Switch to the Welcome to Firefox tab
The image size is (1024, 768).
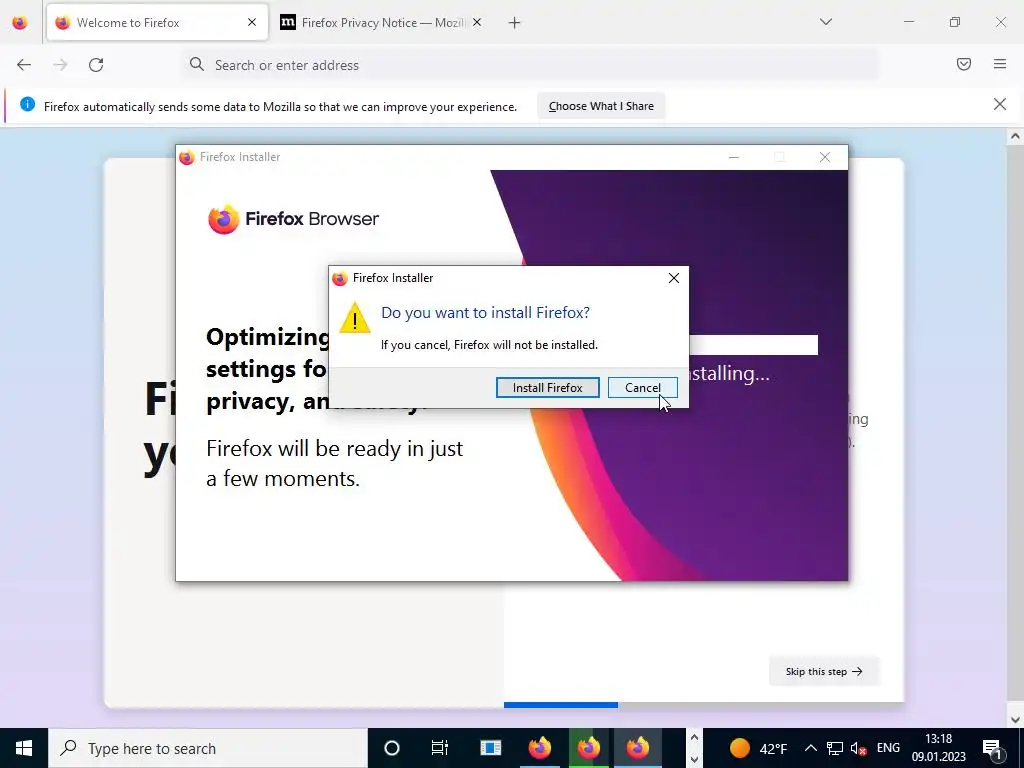click(157, 23)
